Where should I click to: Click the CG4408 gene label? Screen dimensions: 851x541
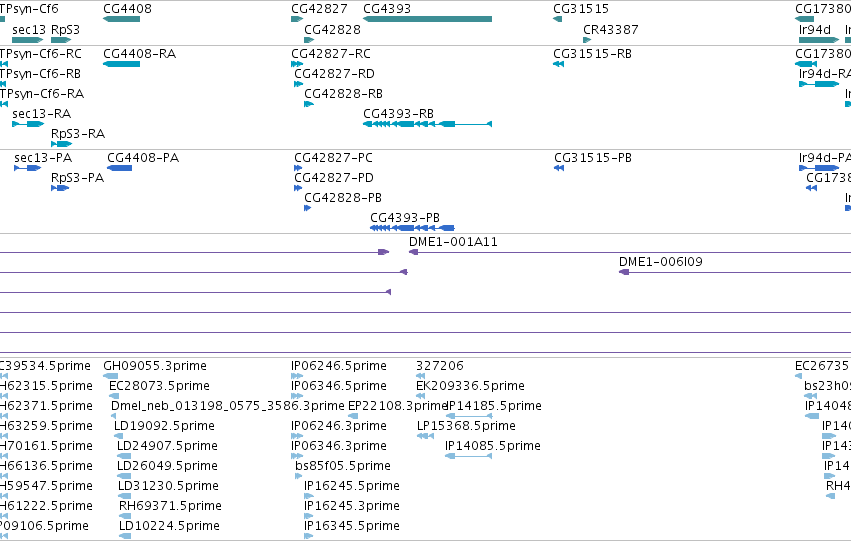127,9
